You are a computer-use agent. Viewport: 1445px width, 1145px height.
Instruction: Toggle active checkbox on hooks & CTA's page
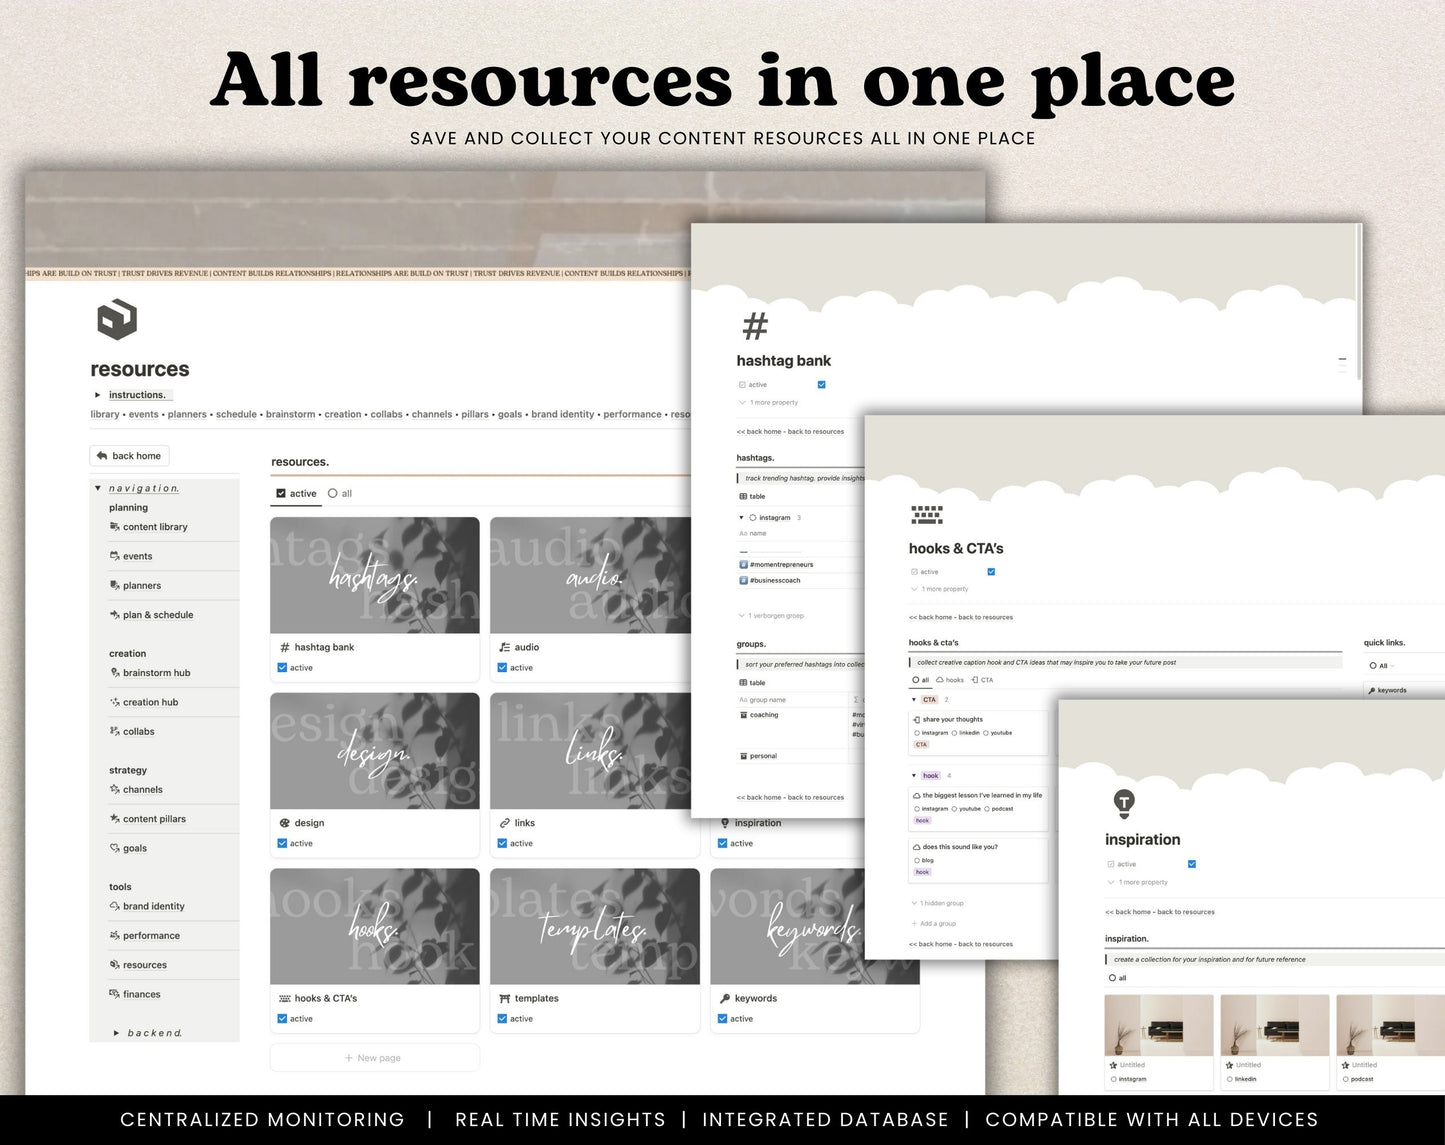point(991,572)
